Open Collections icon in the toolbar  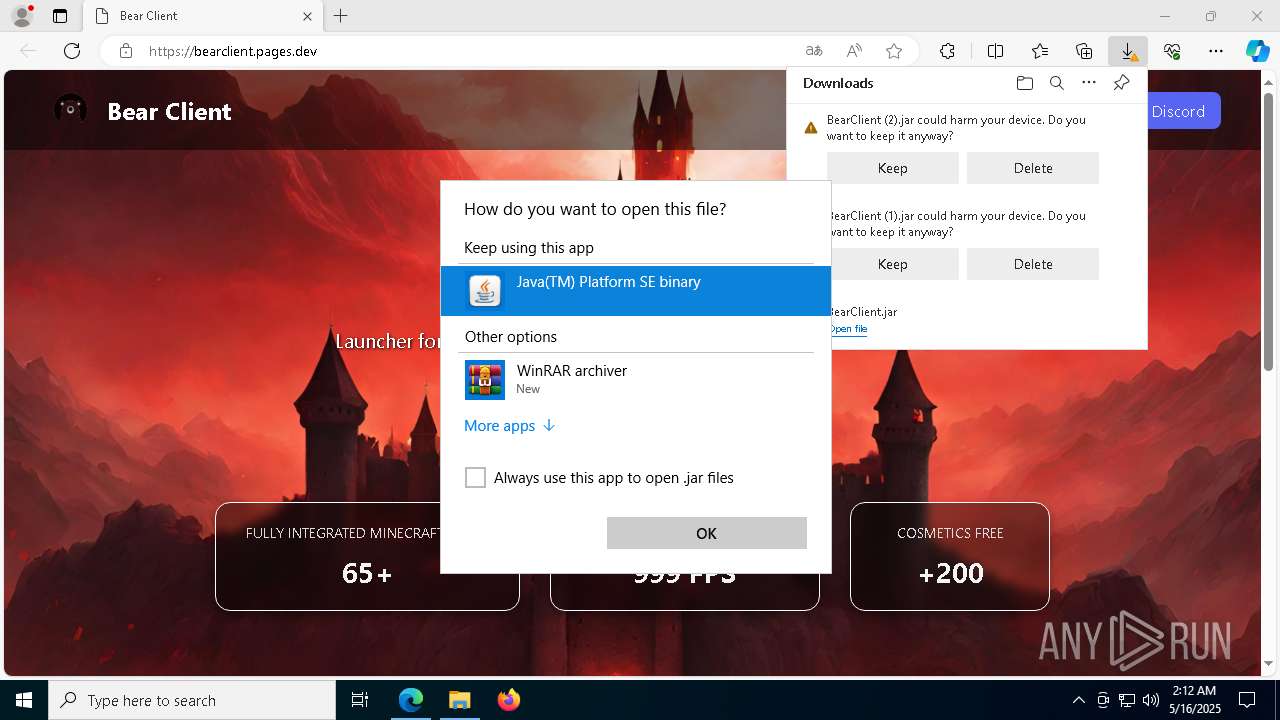1084,51
